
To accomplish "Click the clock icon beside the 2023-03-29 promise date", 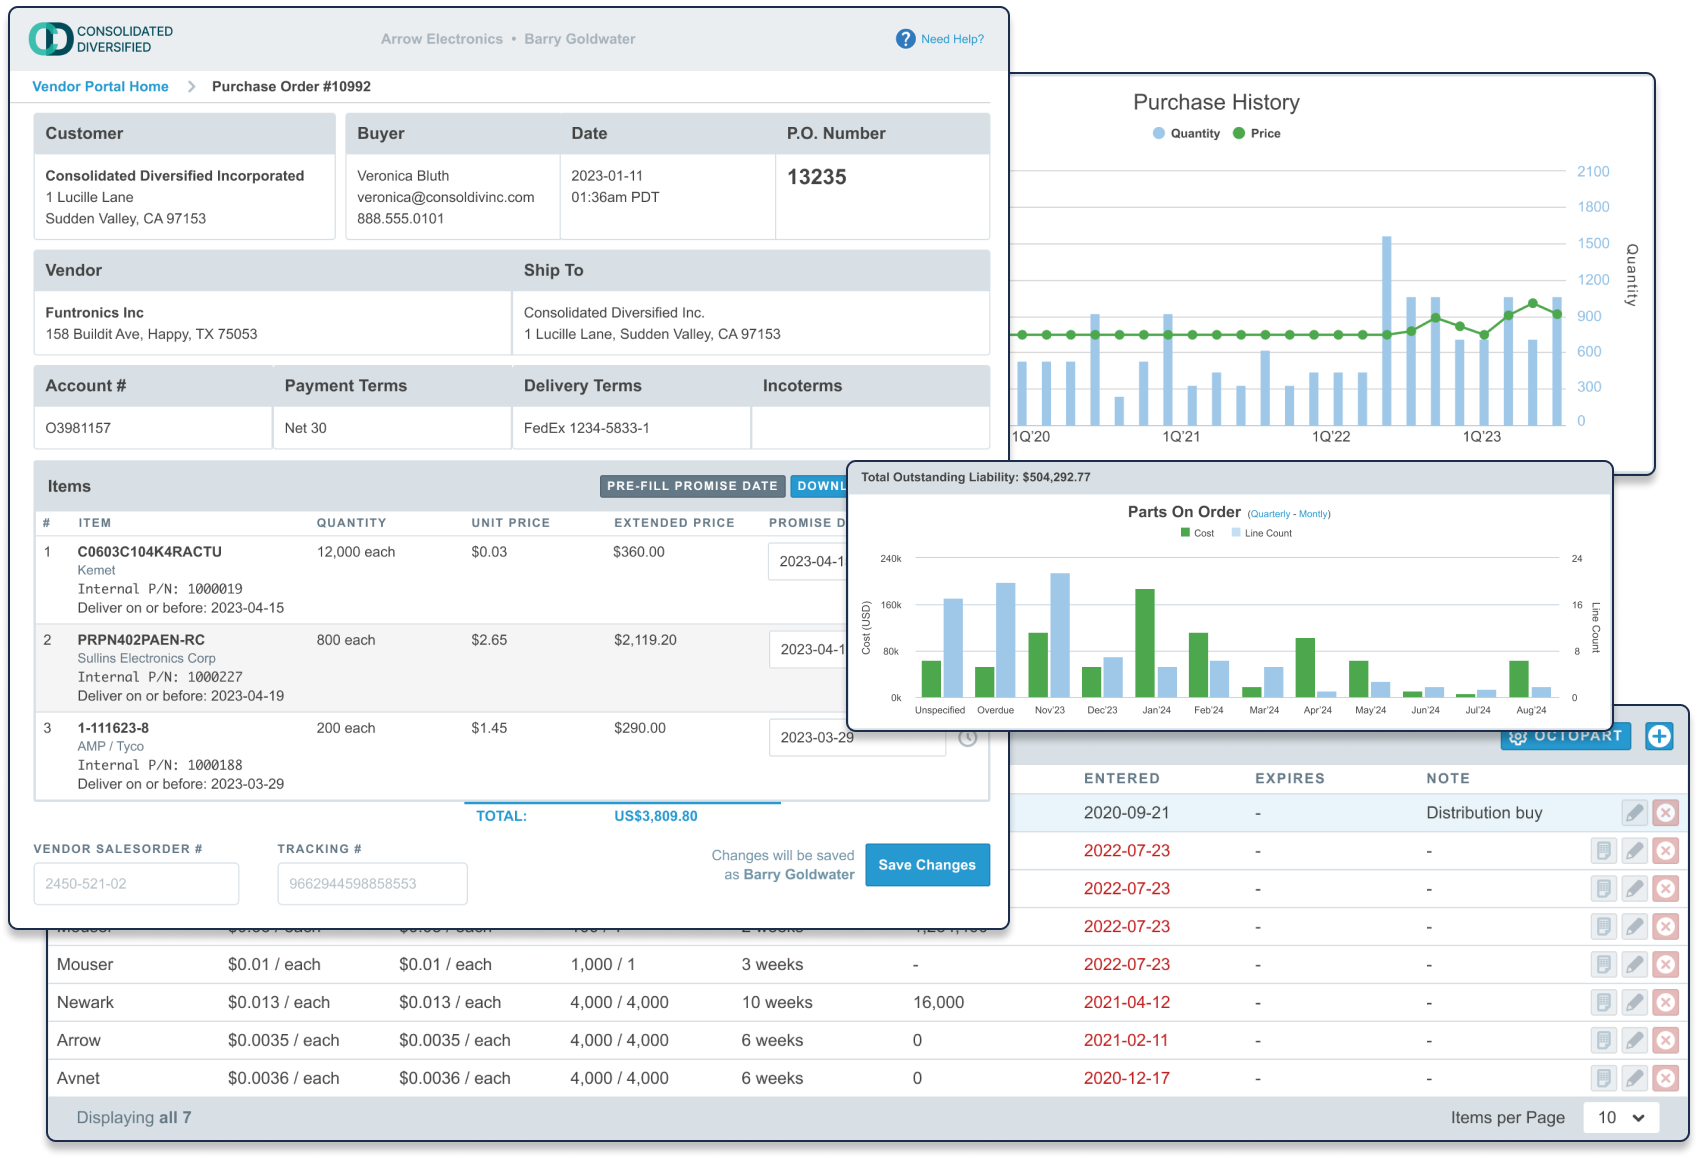I will [x=968, y=738].
